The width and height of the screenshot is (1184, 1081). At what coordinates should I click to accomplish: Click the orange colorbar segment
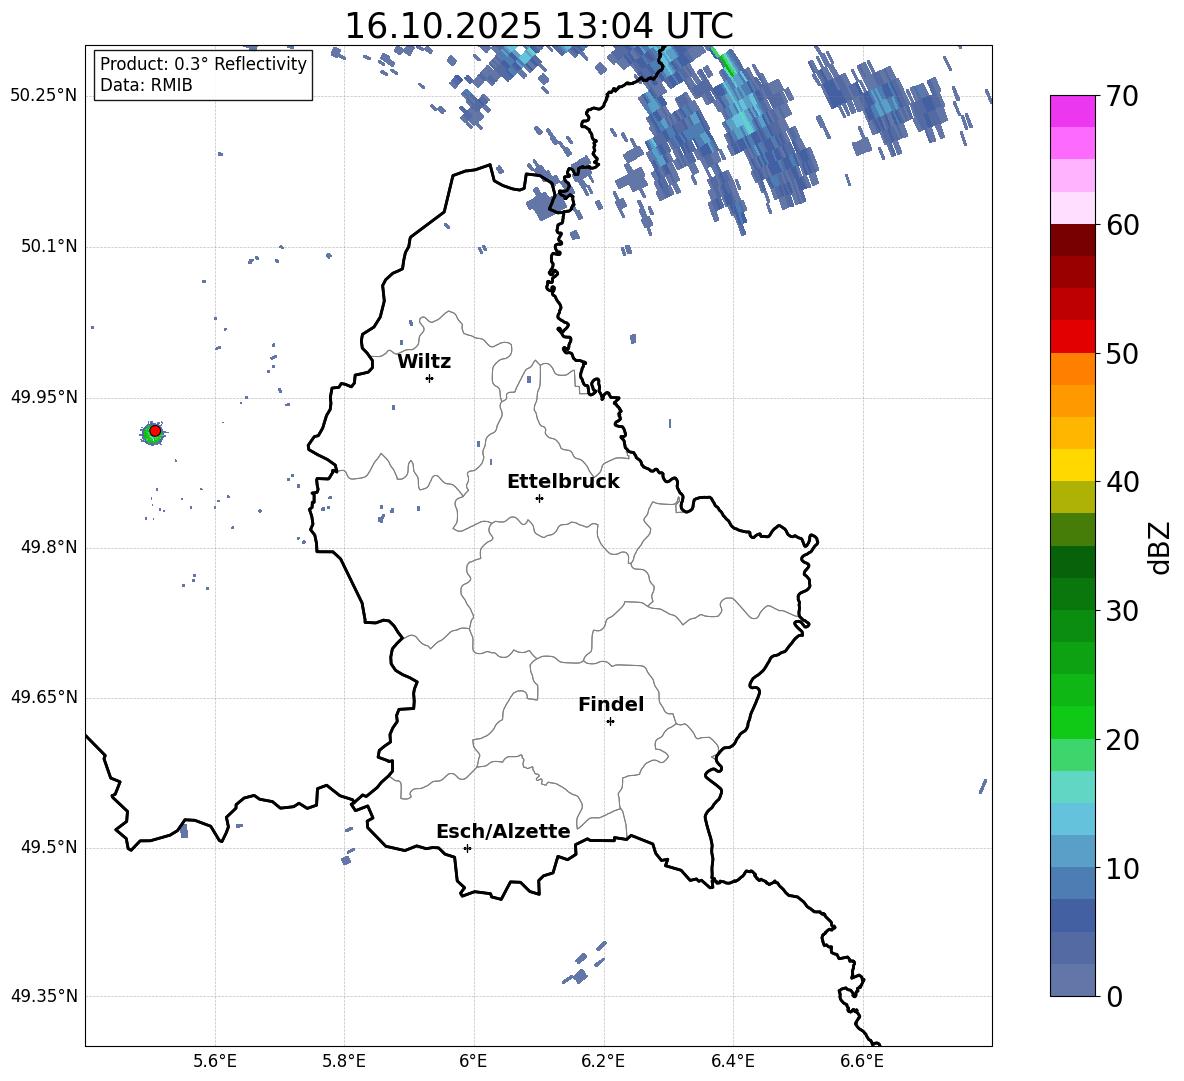tap(1072, 368)
